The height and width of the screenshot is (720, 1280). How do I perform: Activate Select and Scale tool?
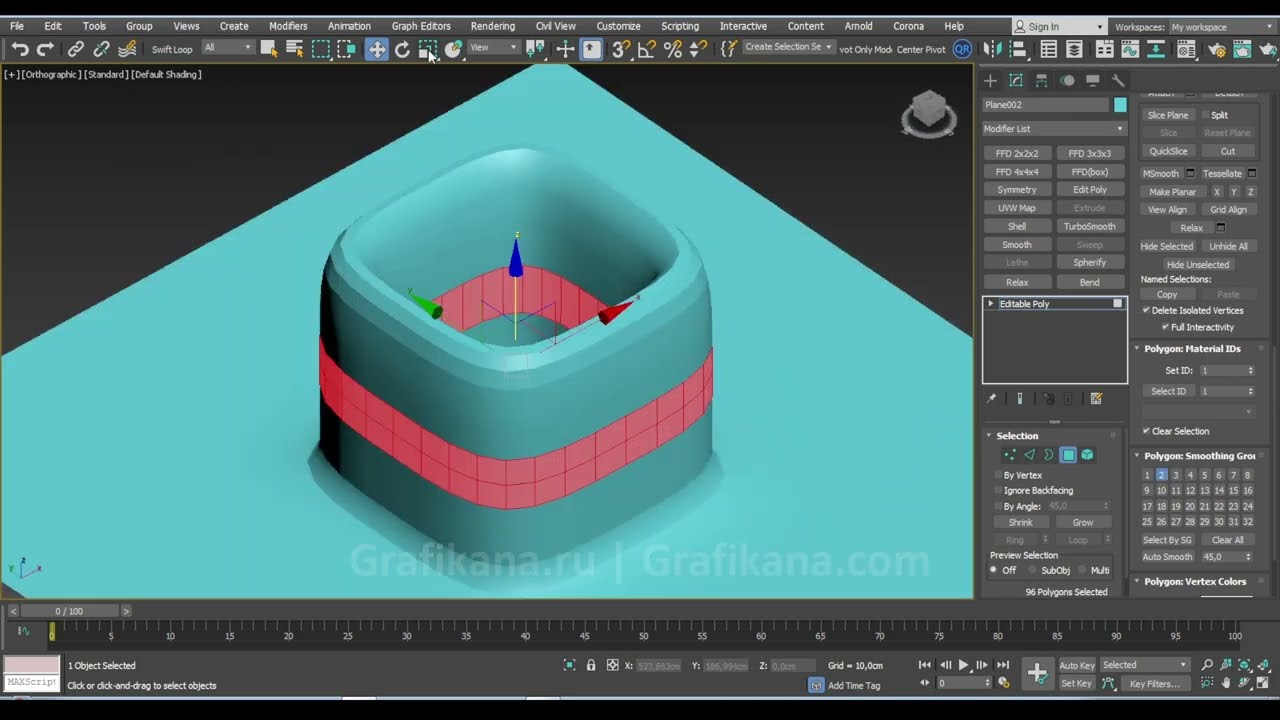click(428, 48)
